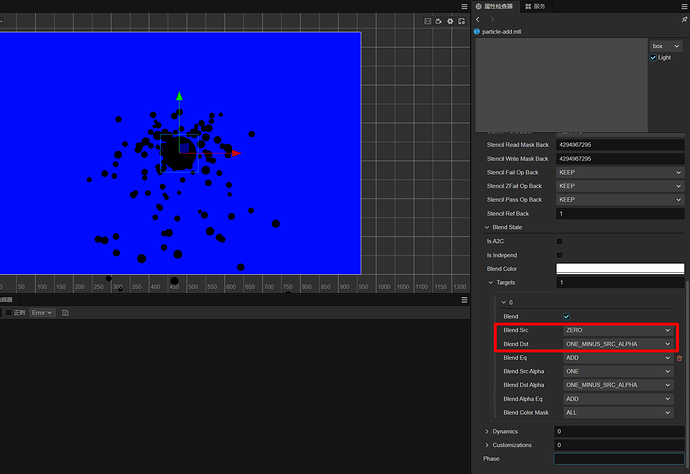Click the console panel tab
This screenshot has height=474, width=690.
pos(7,300)
